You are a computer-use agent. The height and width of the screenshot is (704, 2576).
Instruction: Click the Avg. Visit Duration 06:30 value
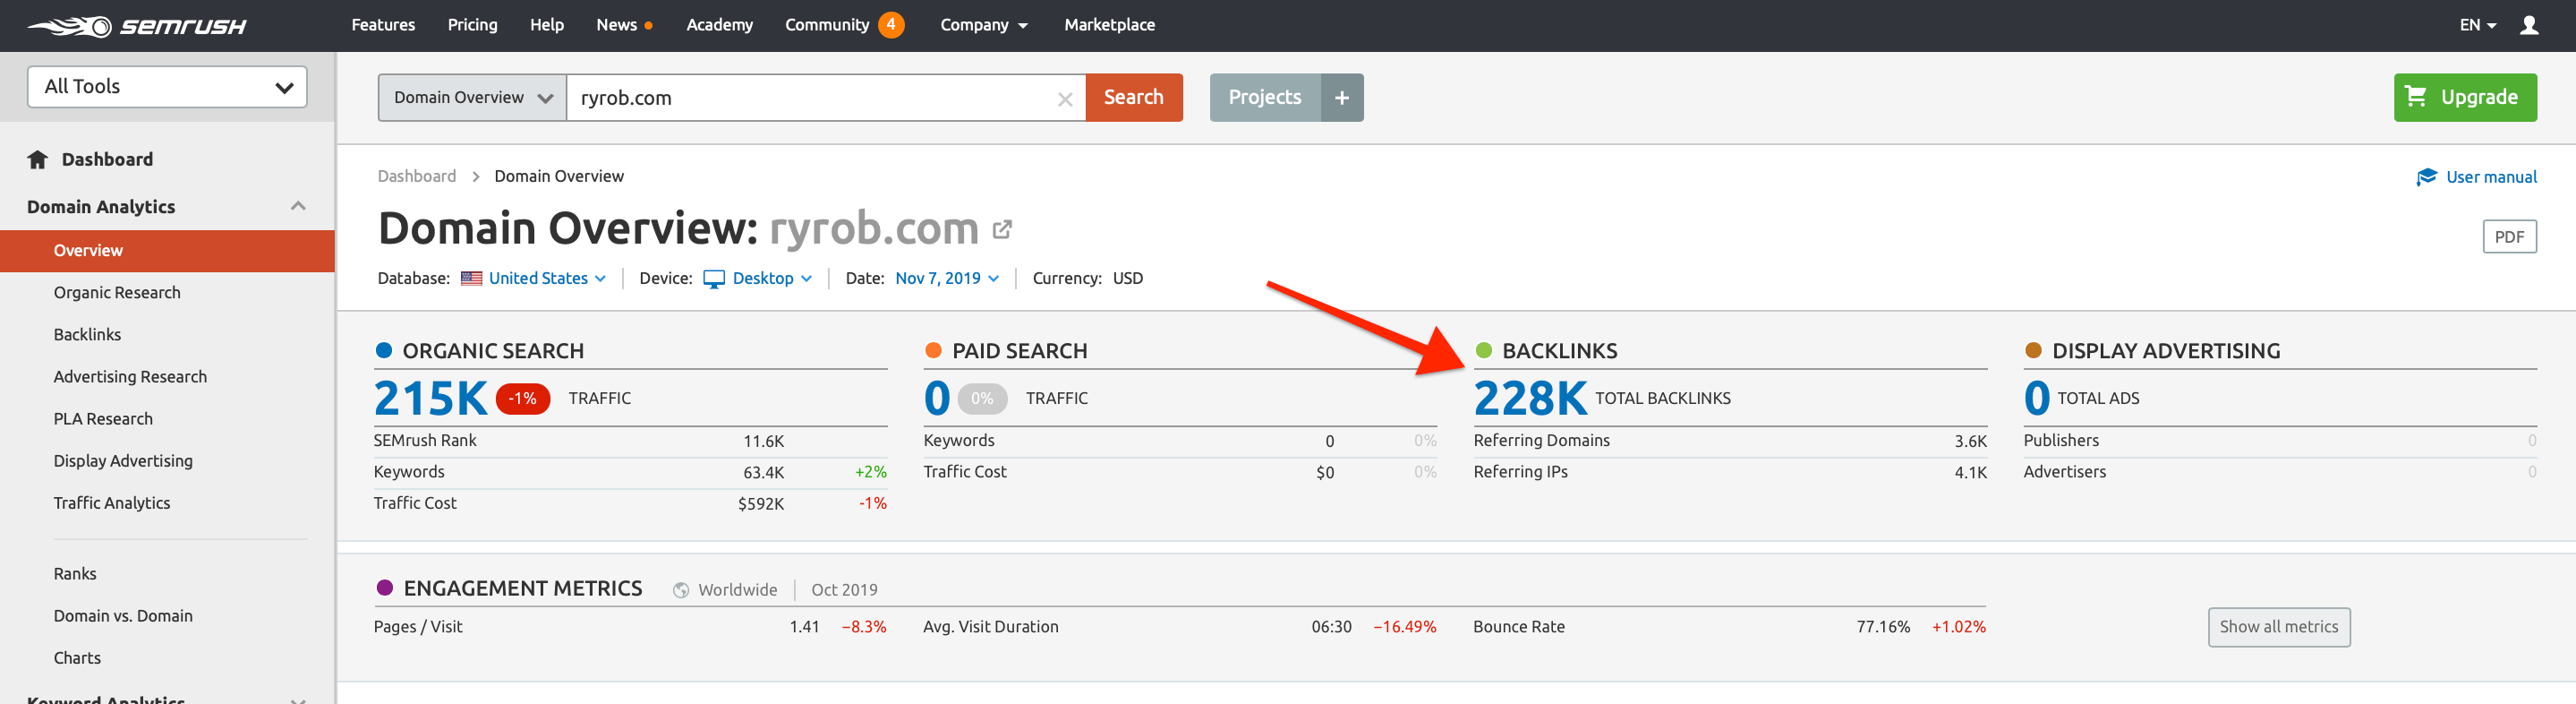tap(1331, 627)
